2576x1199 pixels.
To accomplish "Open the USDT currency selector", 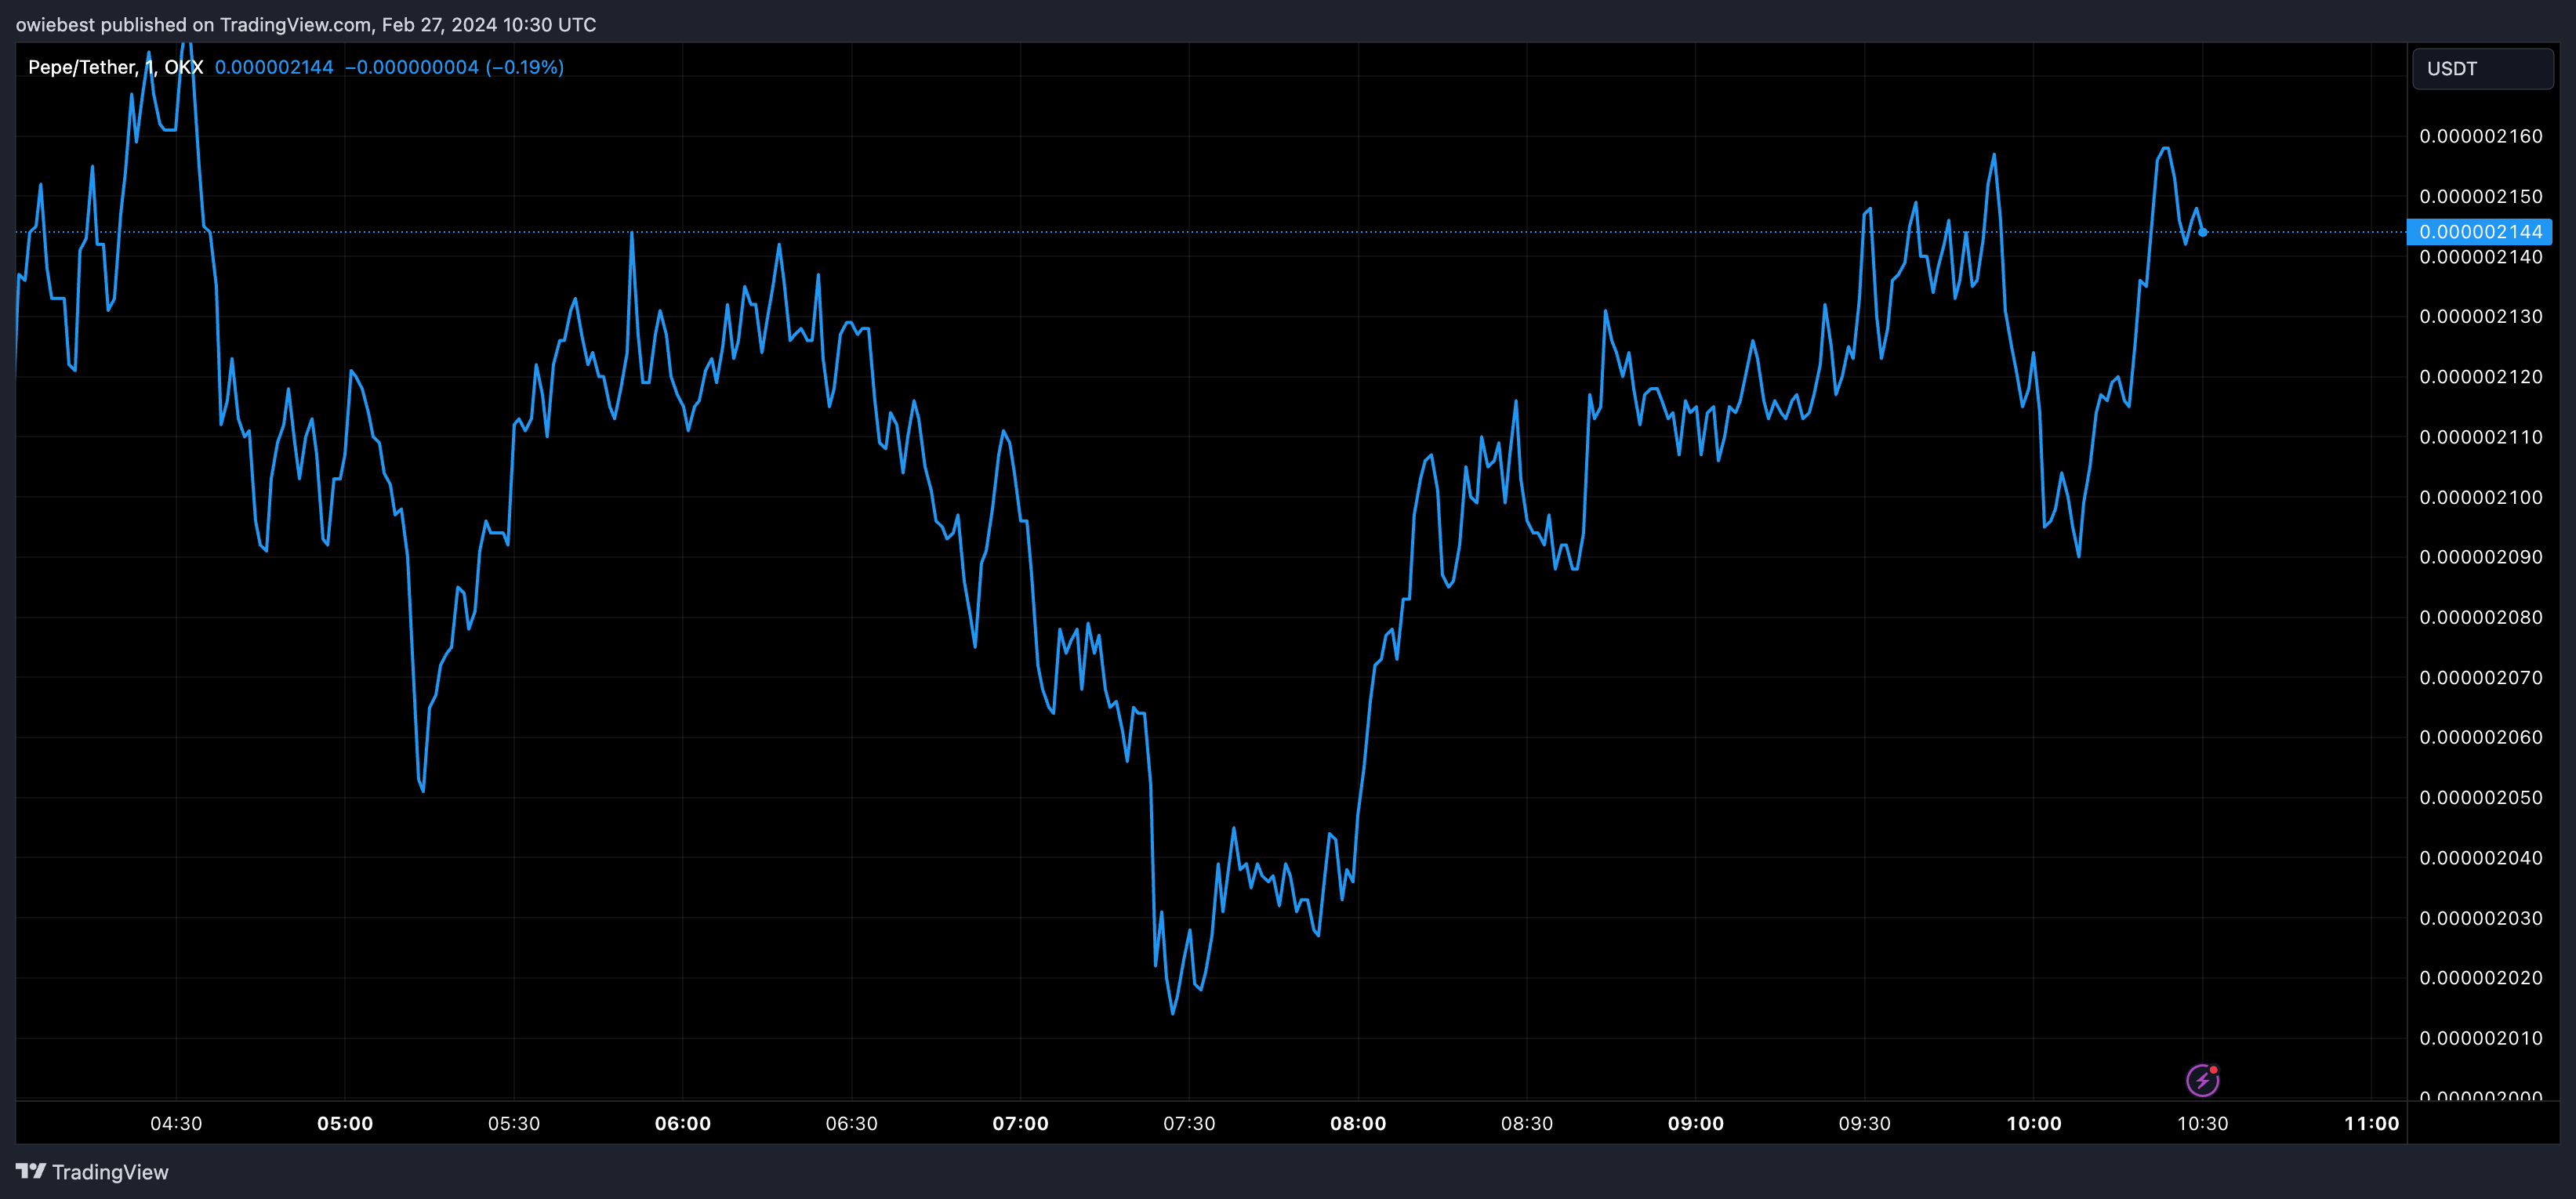I will pyautogui.click(x=2482, y=69).
